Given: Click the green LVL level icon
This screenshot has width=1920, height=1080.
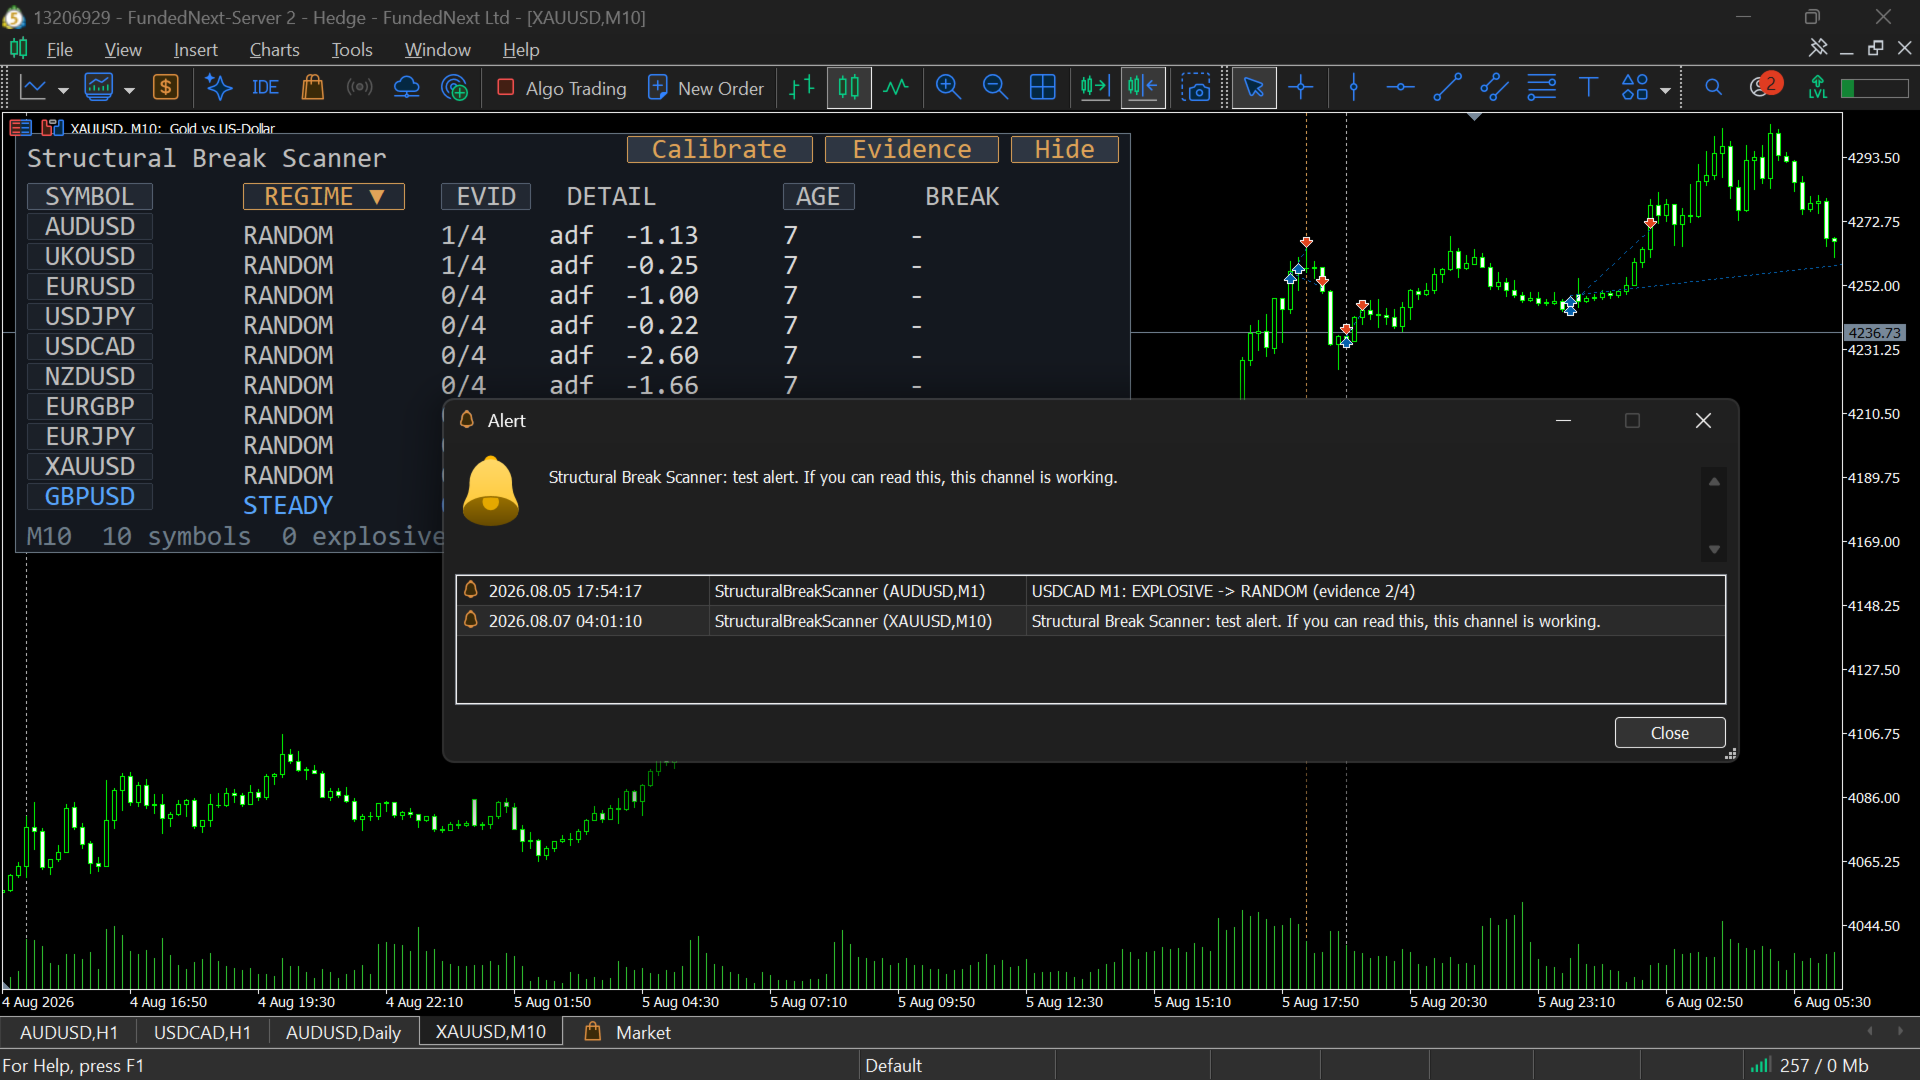Looking at the screenshot, I should pyautogui.click(x=1818, y=88).
